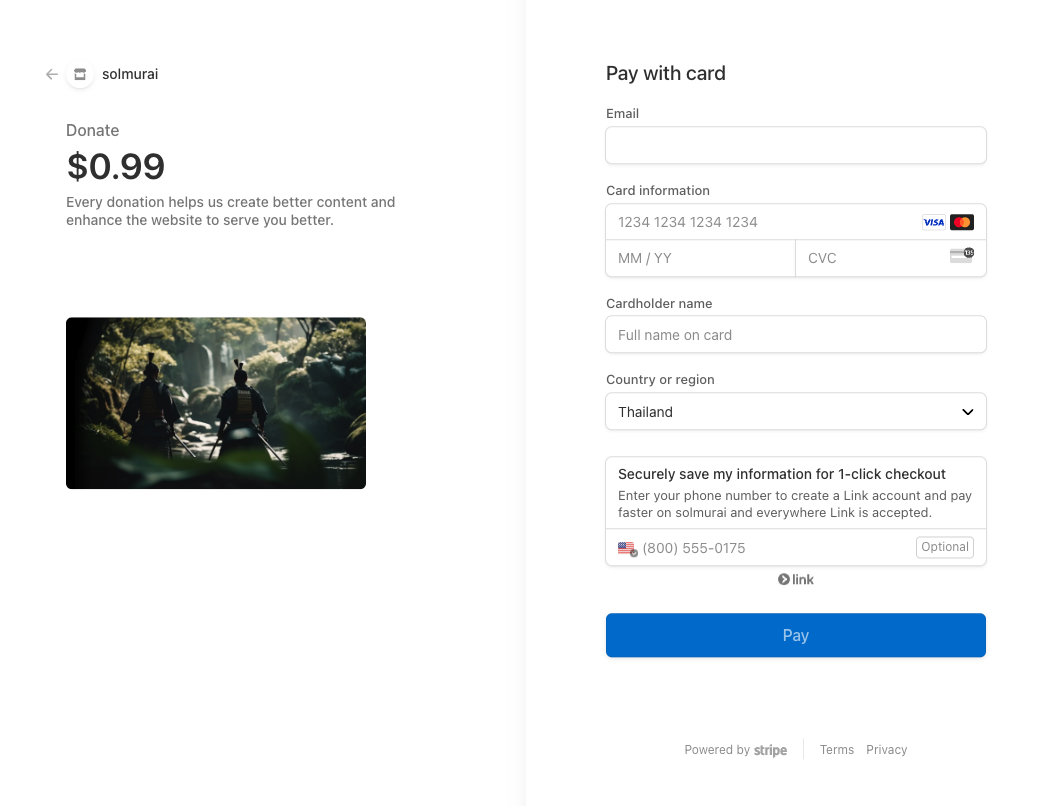Click the solmurai store icon
Image resolution: width=1044 pixels, height=806 pixels.
pos(80,74)
